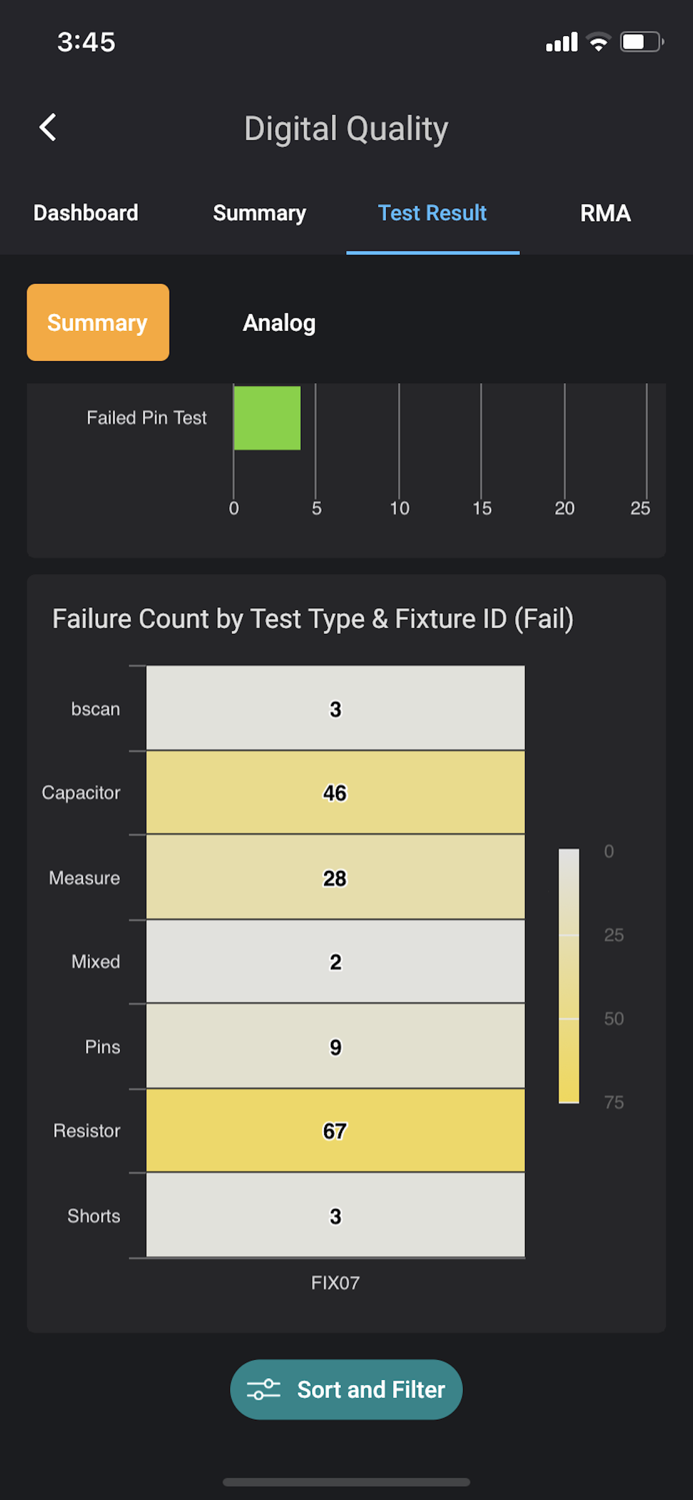Switch to the Analog view

point(279,323)
